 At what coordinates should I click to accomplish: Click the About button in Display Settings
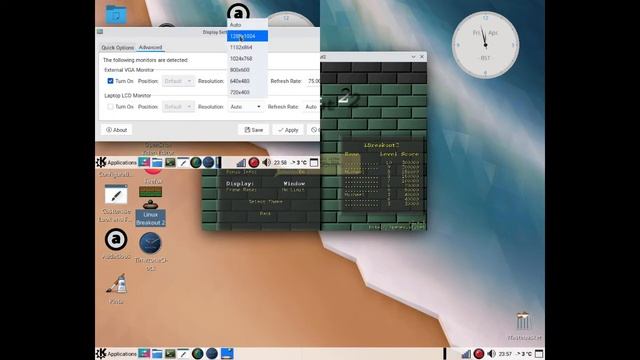[116, 130]
